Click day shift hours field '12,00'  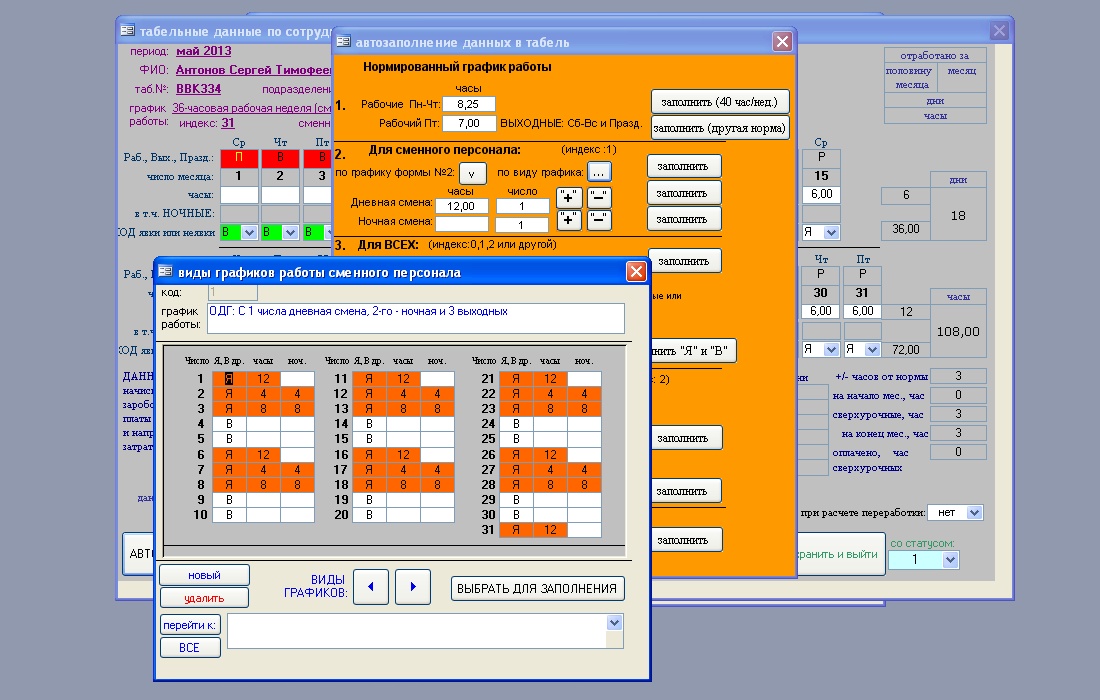[462, 206]
